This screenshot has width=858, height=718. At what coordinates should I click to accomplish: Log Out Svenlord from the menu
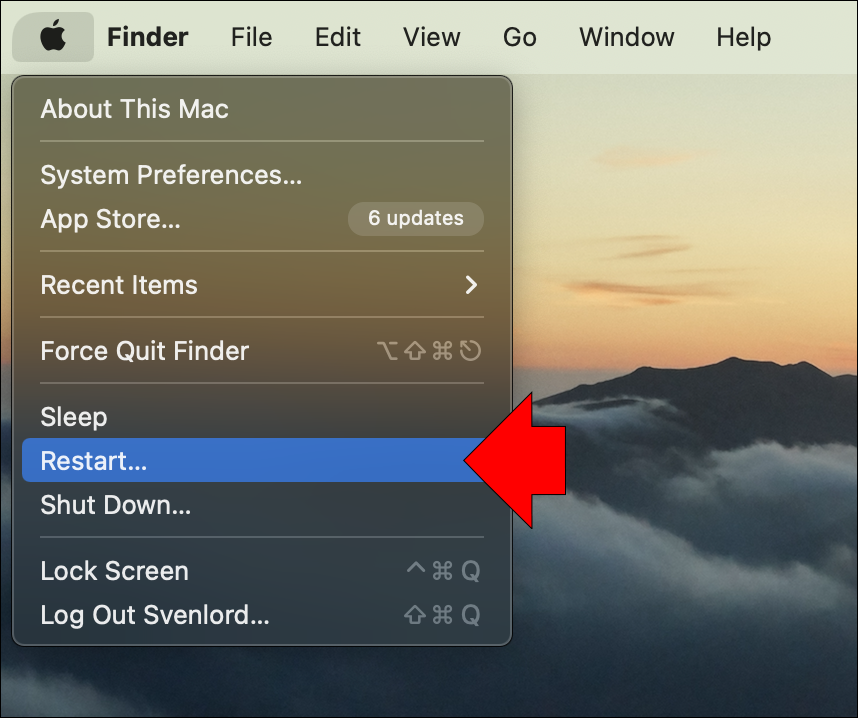tap(155, 615)
